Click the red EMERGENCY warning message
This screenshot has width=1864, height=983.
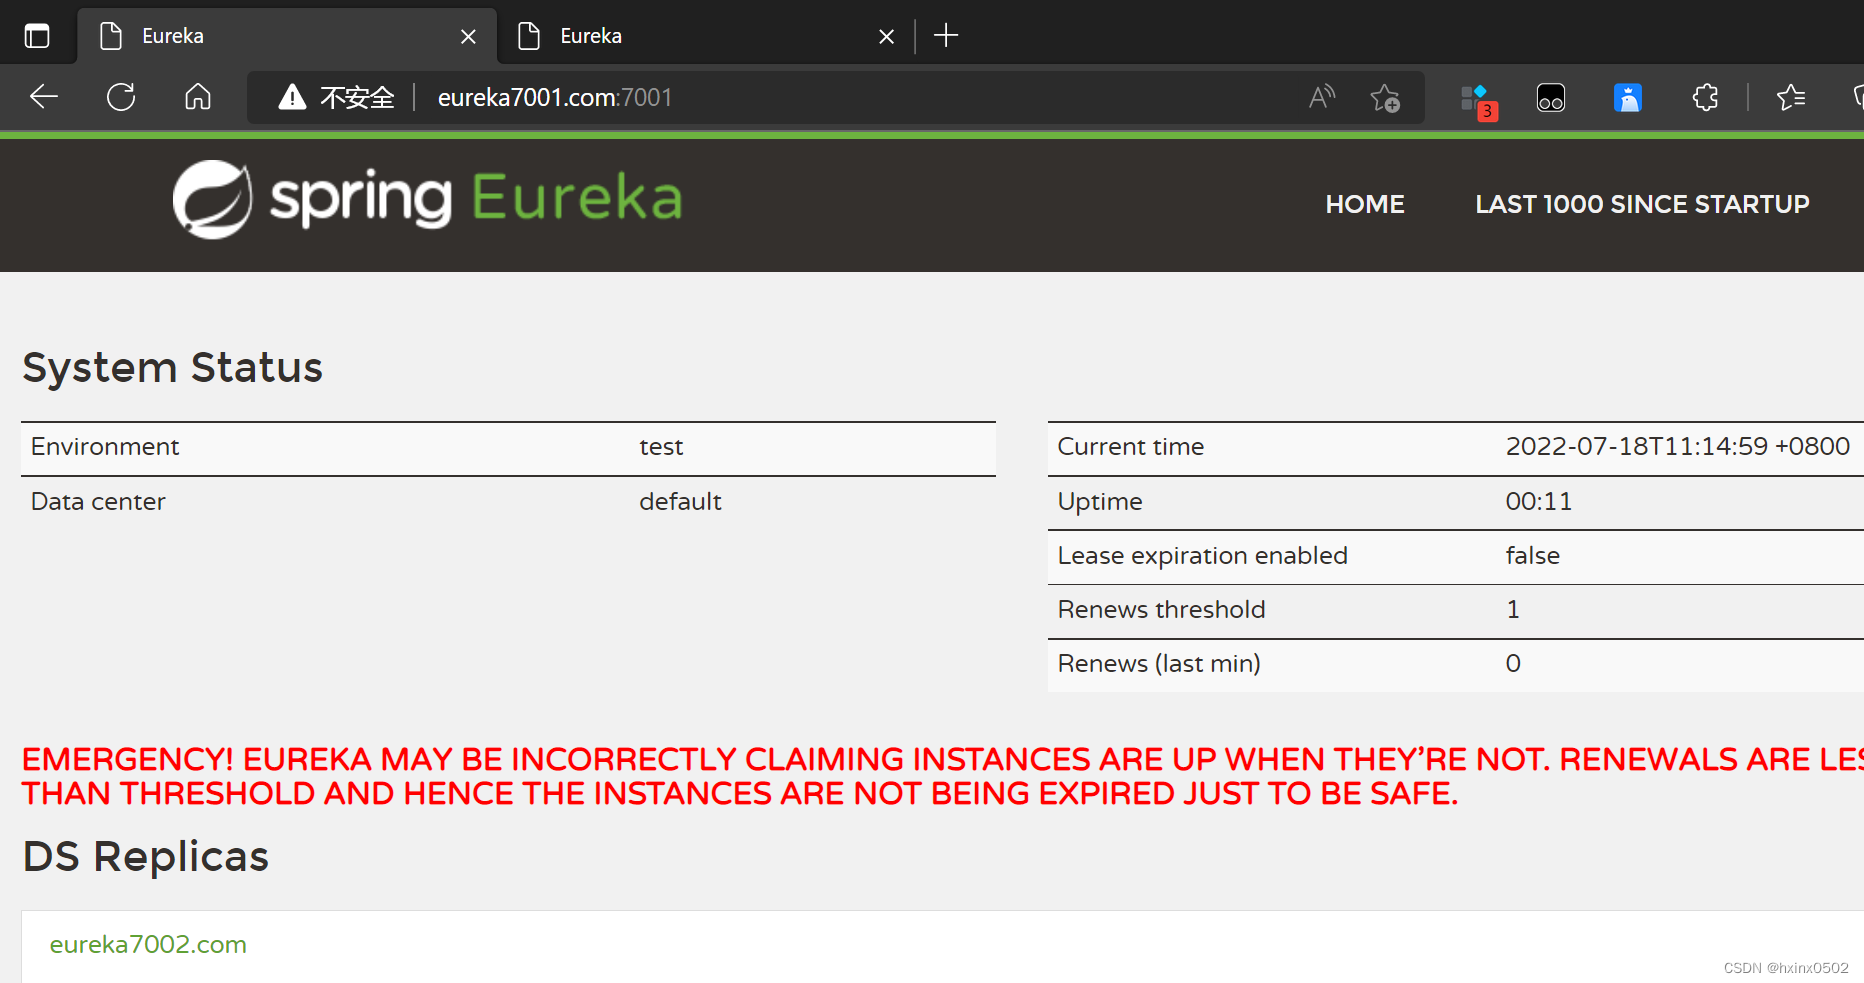[x=942, y=776]
